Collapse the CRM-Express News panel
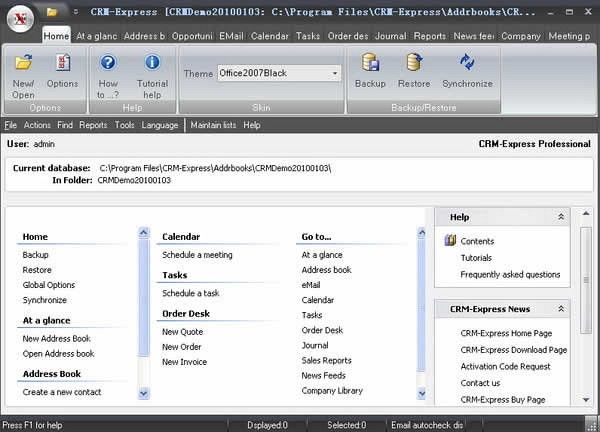This screenshot has width=600, height=432. 561,308
